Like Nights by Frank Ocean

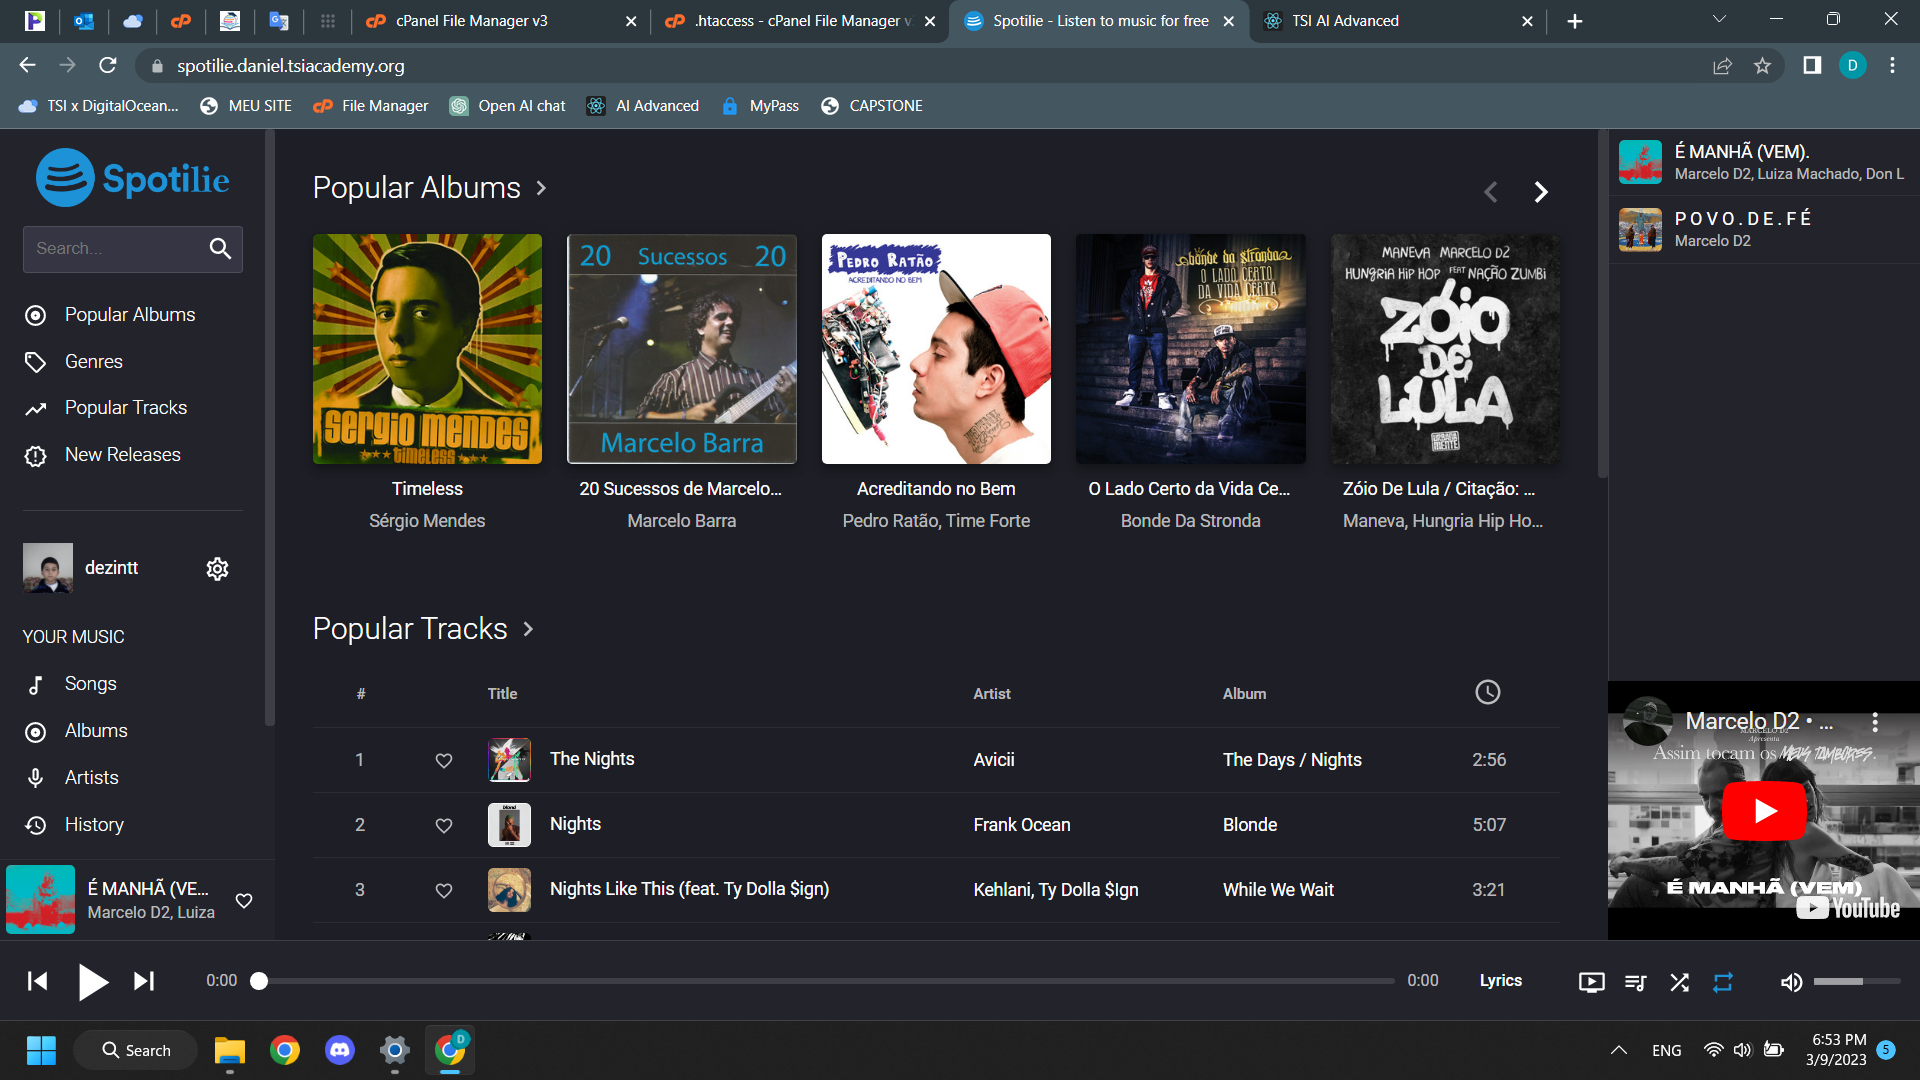pos(444,825)
